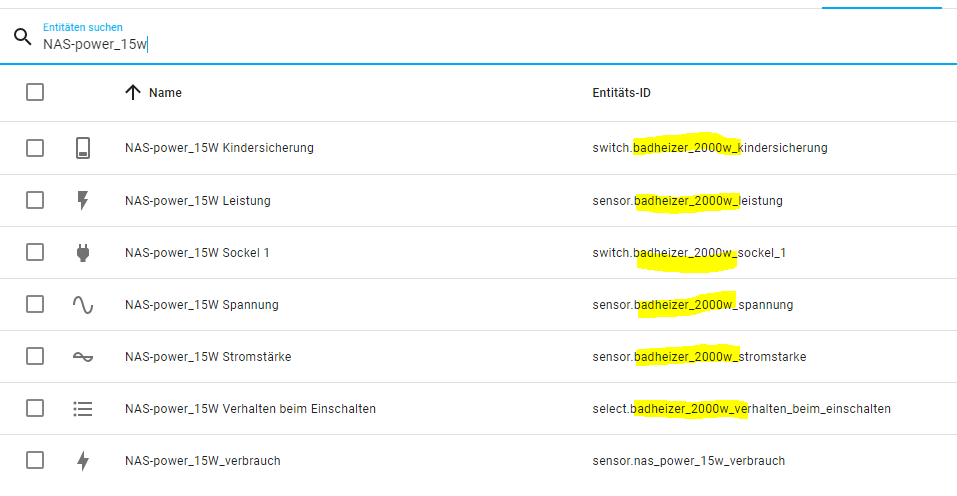The height and width of the screenshot is (496, 957).
Task: Click switch.badheizer_2000w_kindersicherung entity ID
Action: pyautogui.click(x=709, y=148)
